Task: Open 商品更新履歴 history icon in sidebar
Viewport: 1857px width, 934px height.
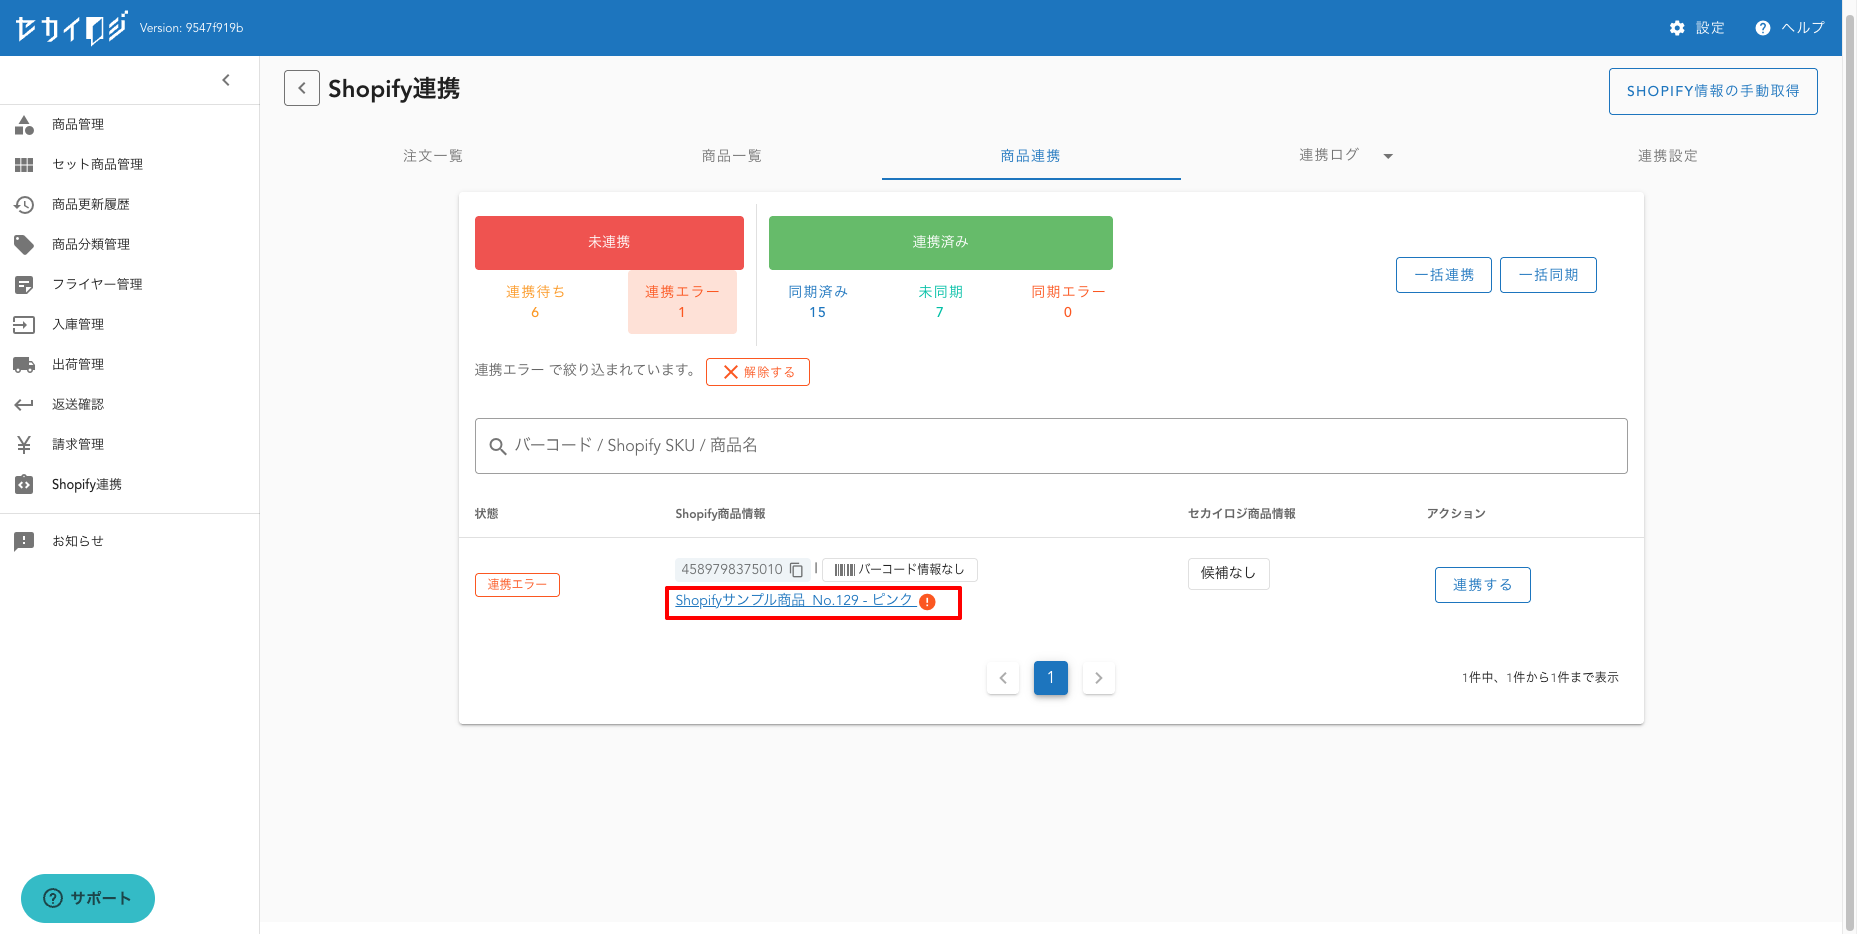Action: [x=24, y=204]
